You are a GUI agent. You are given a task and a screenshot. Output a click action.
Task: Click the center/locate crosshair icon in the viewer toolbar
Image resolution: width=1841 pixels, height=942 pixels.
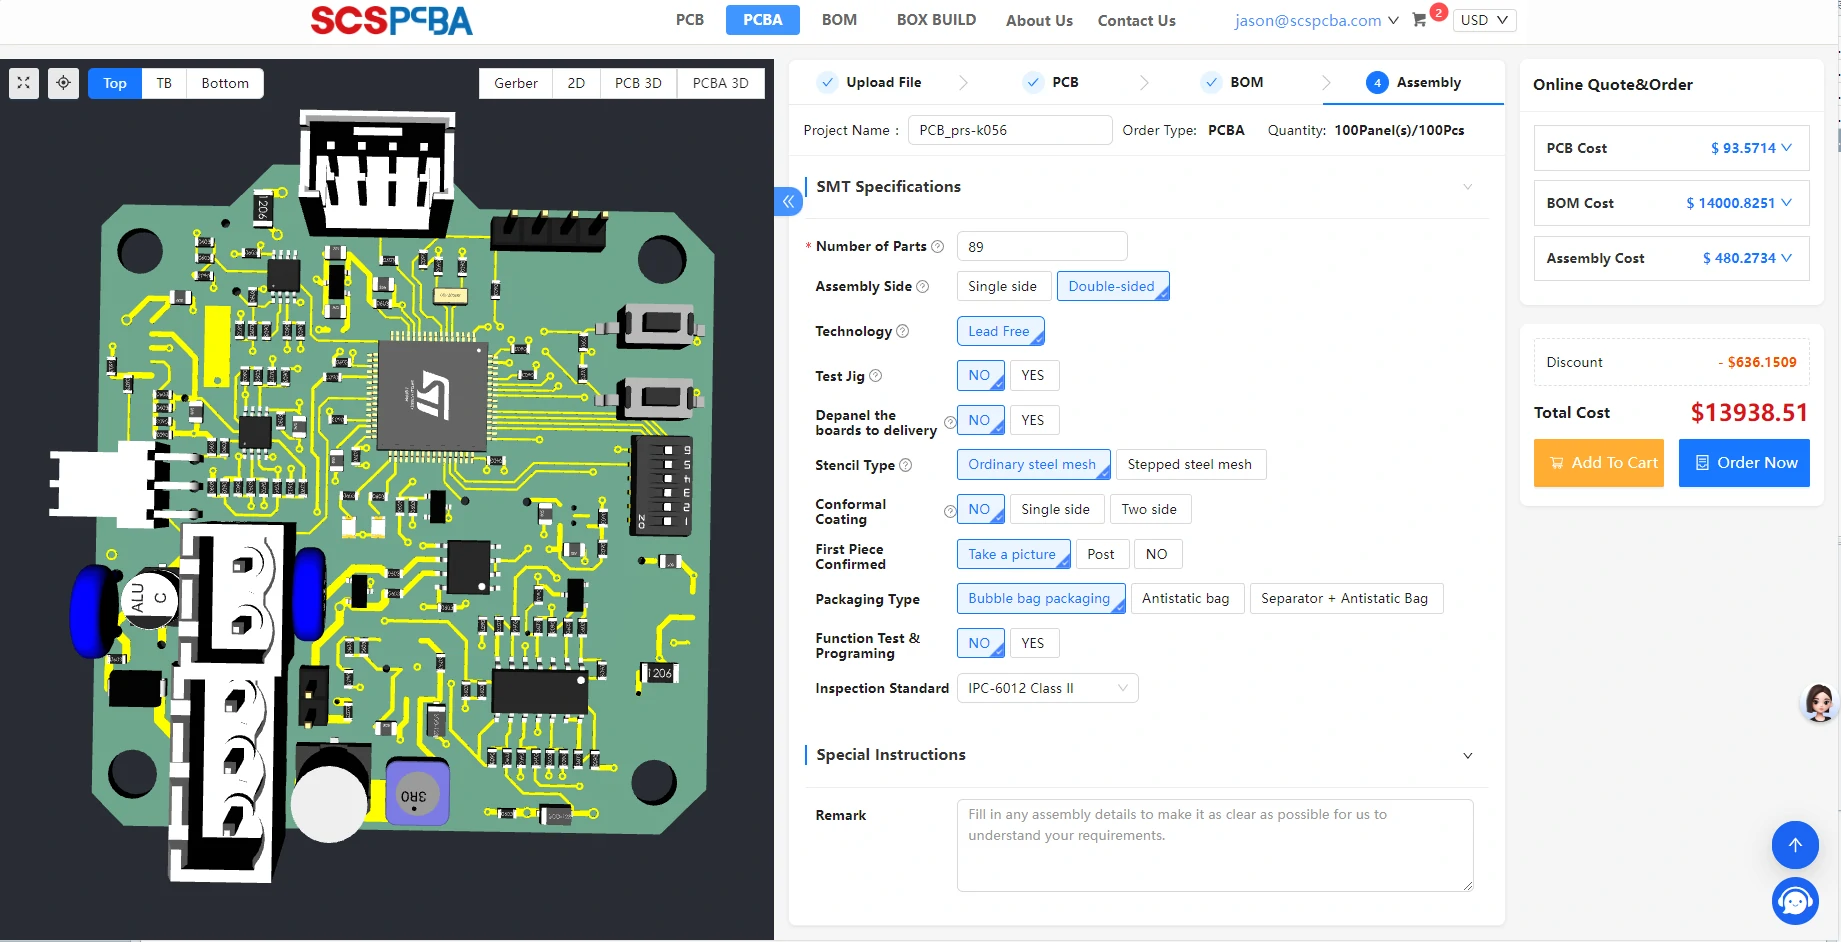click(63, 83)
